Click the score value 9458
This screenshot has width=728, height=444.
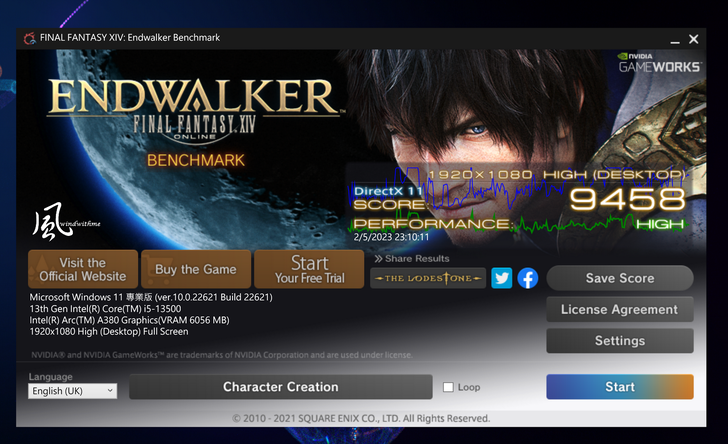(628, 199)
